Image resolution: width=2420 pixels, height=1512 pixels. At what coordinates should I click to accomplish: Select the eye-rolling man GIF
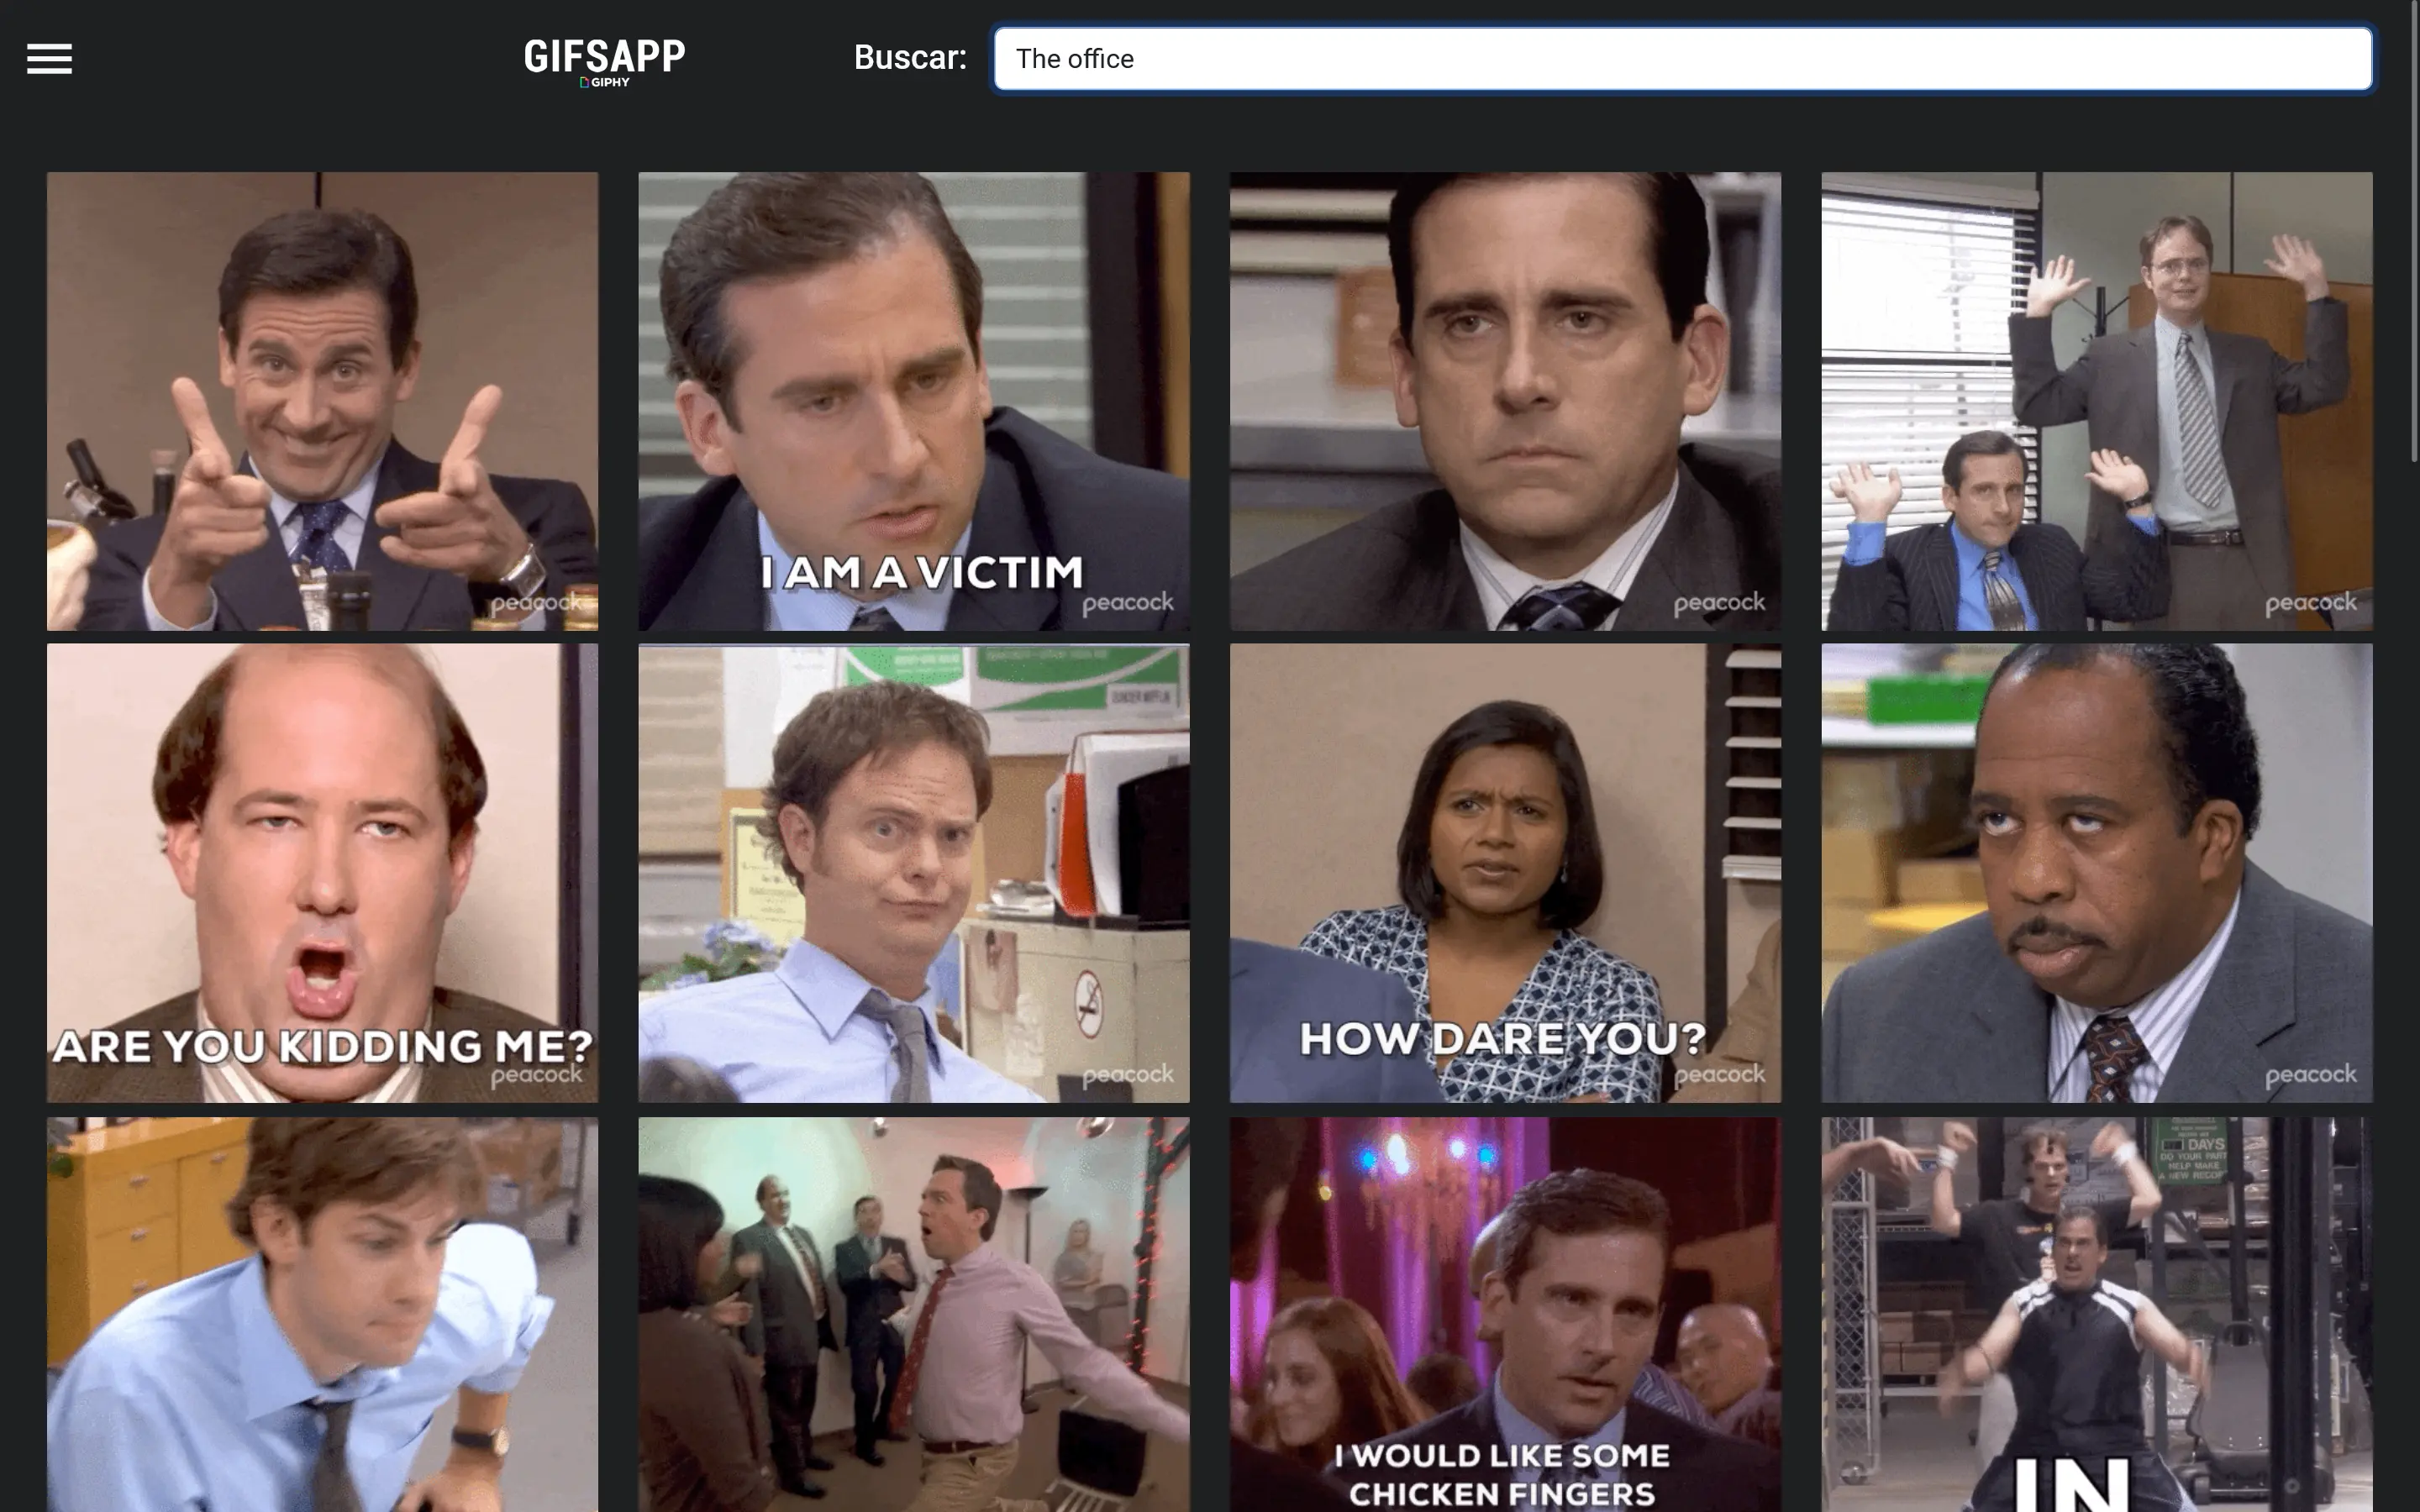[2097, 873]
